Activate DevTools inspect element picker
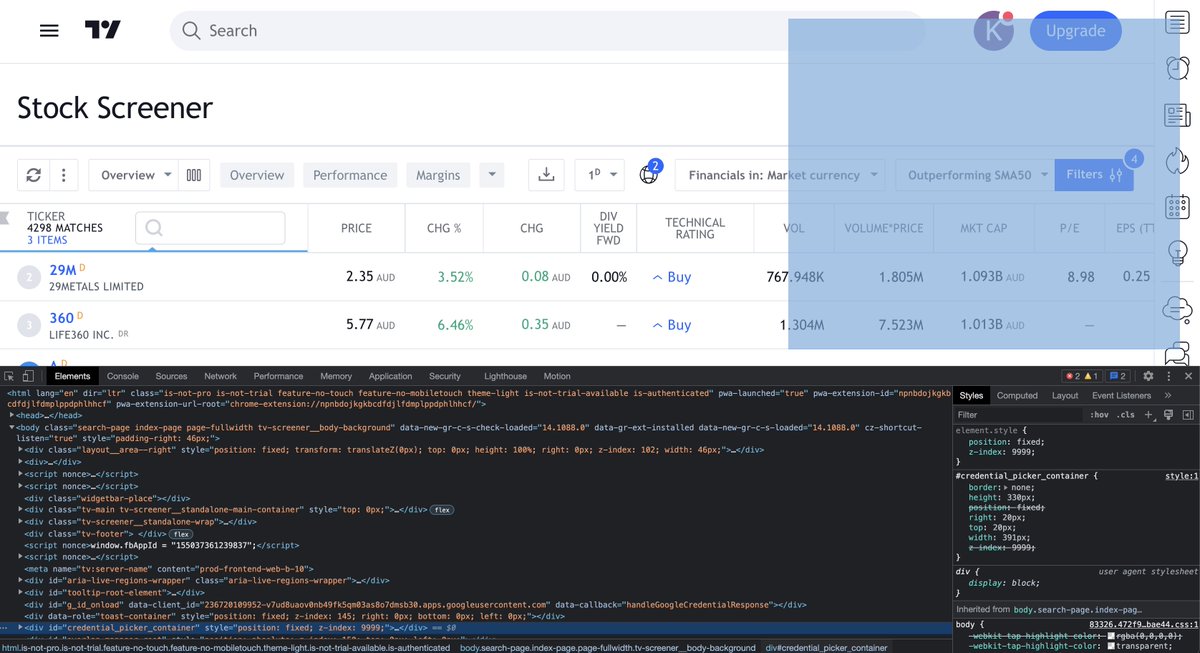 point(9,376)
